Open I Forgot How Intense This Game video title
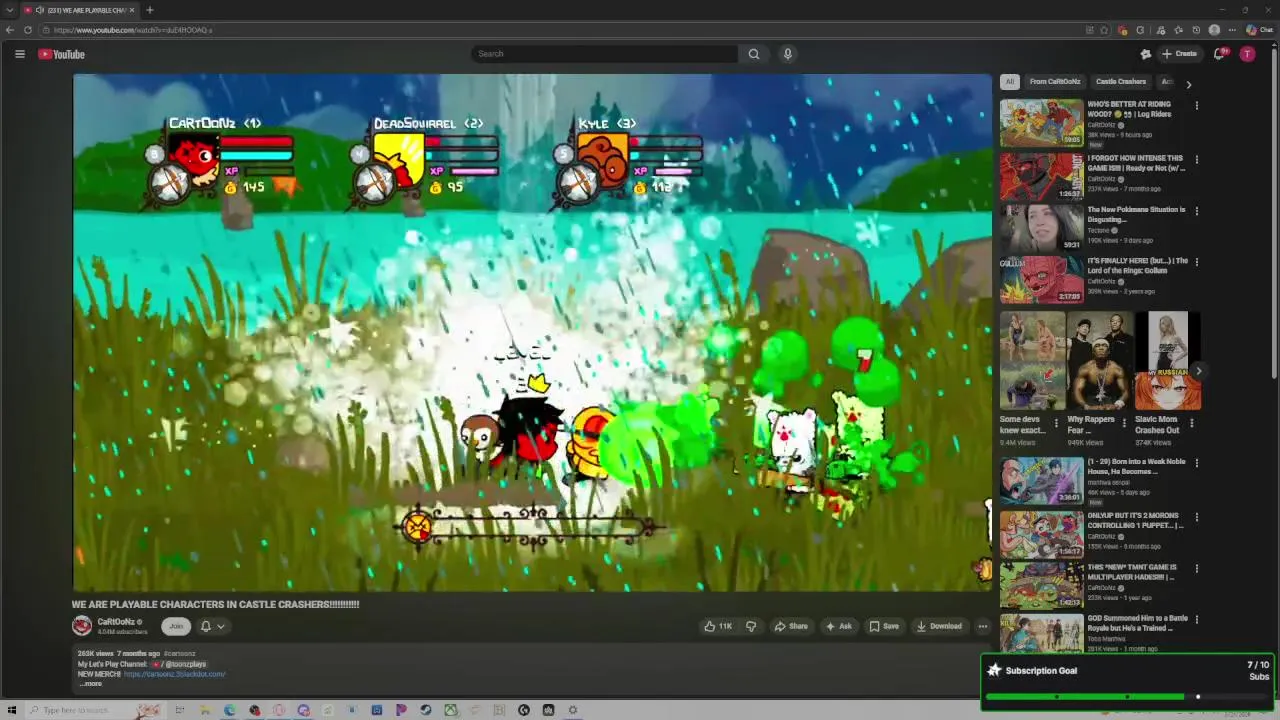The height and width of the screenshot is (720, 1280). pos(1136,163)
